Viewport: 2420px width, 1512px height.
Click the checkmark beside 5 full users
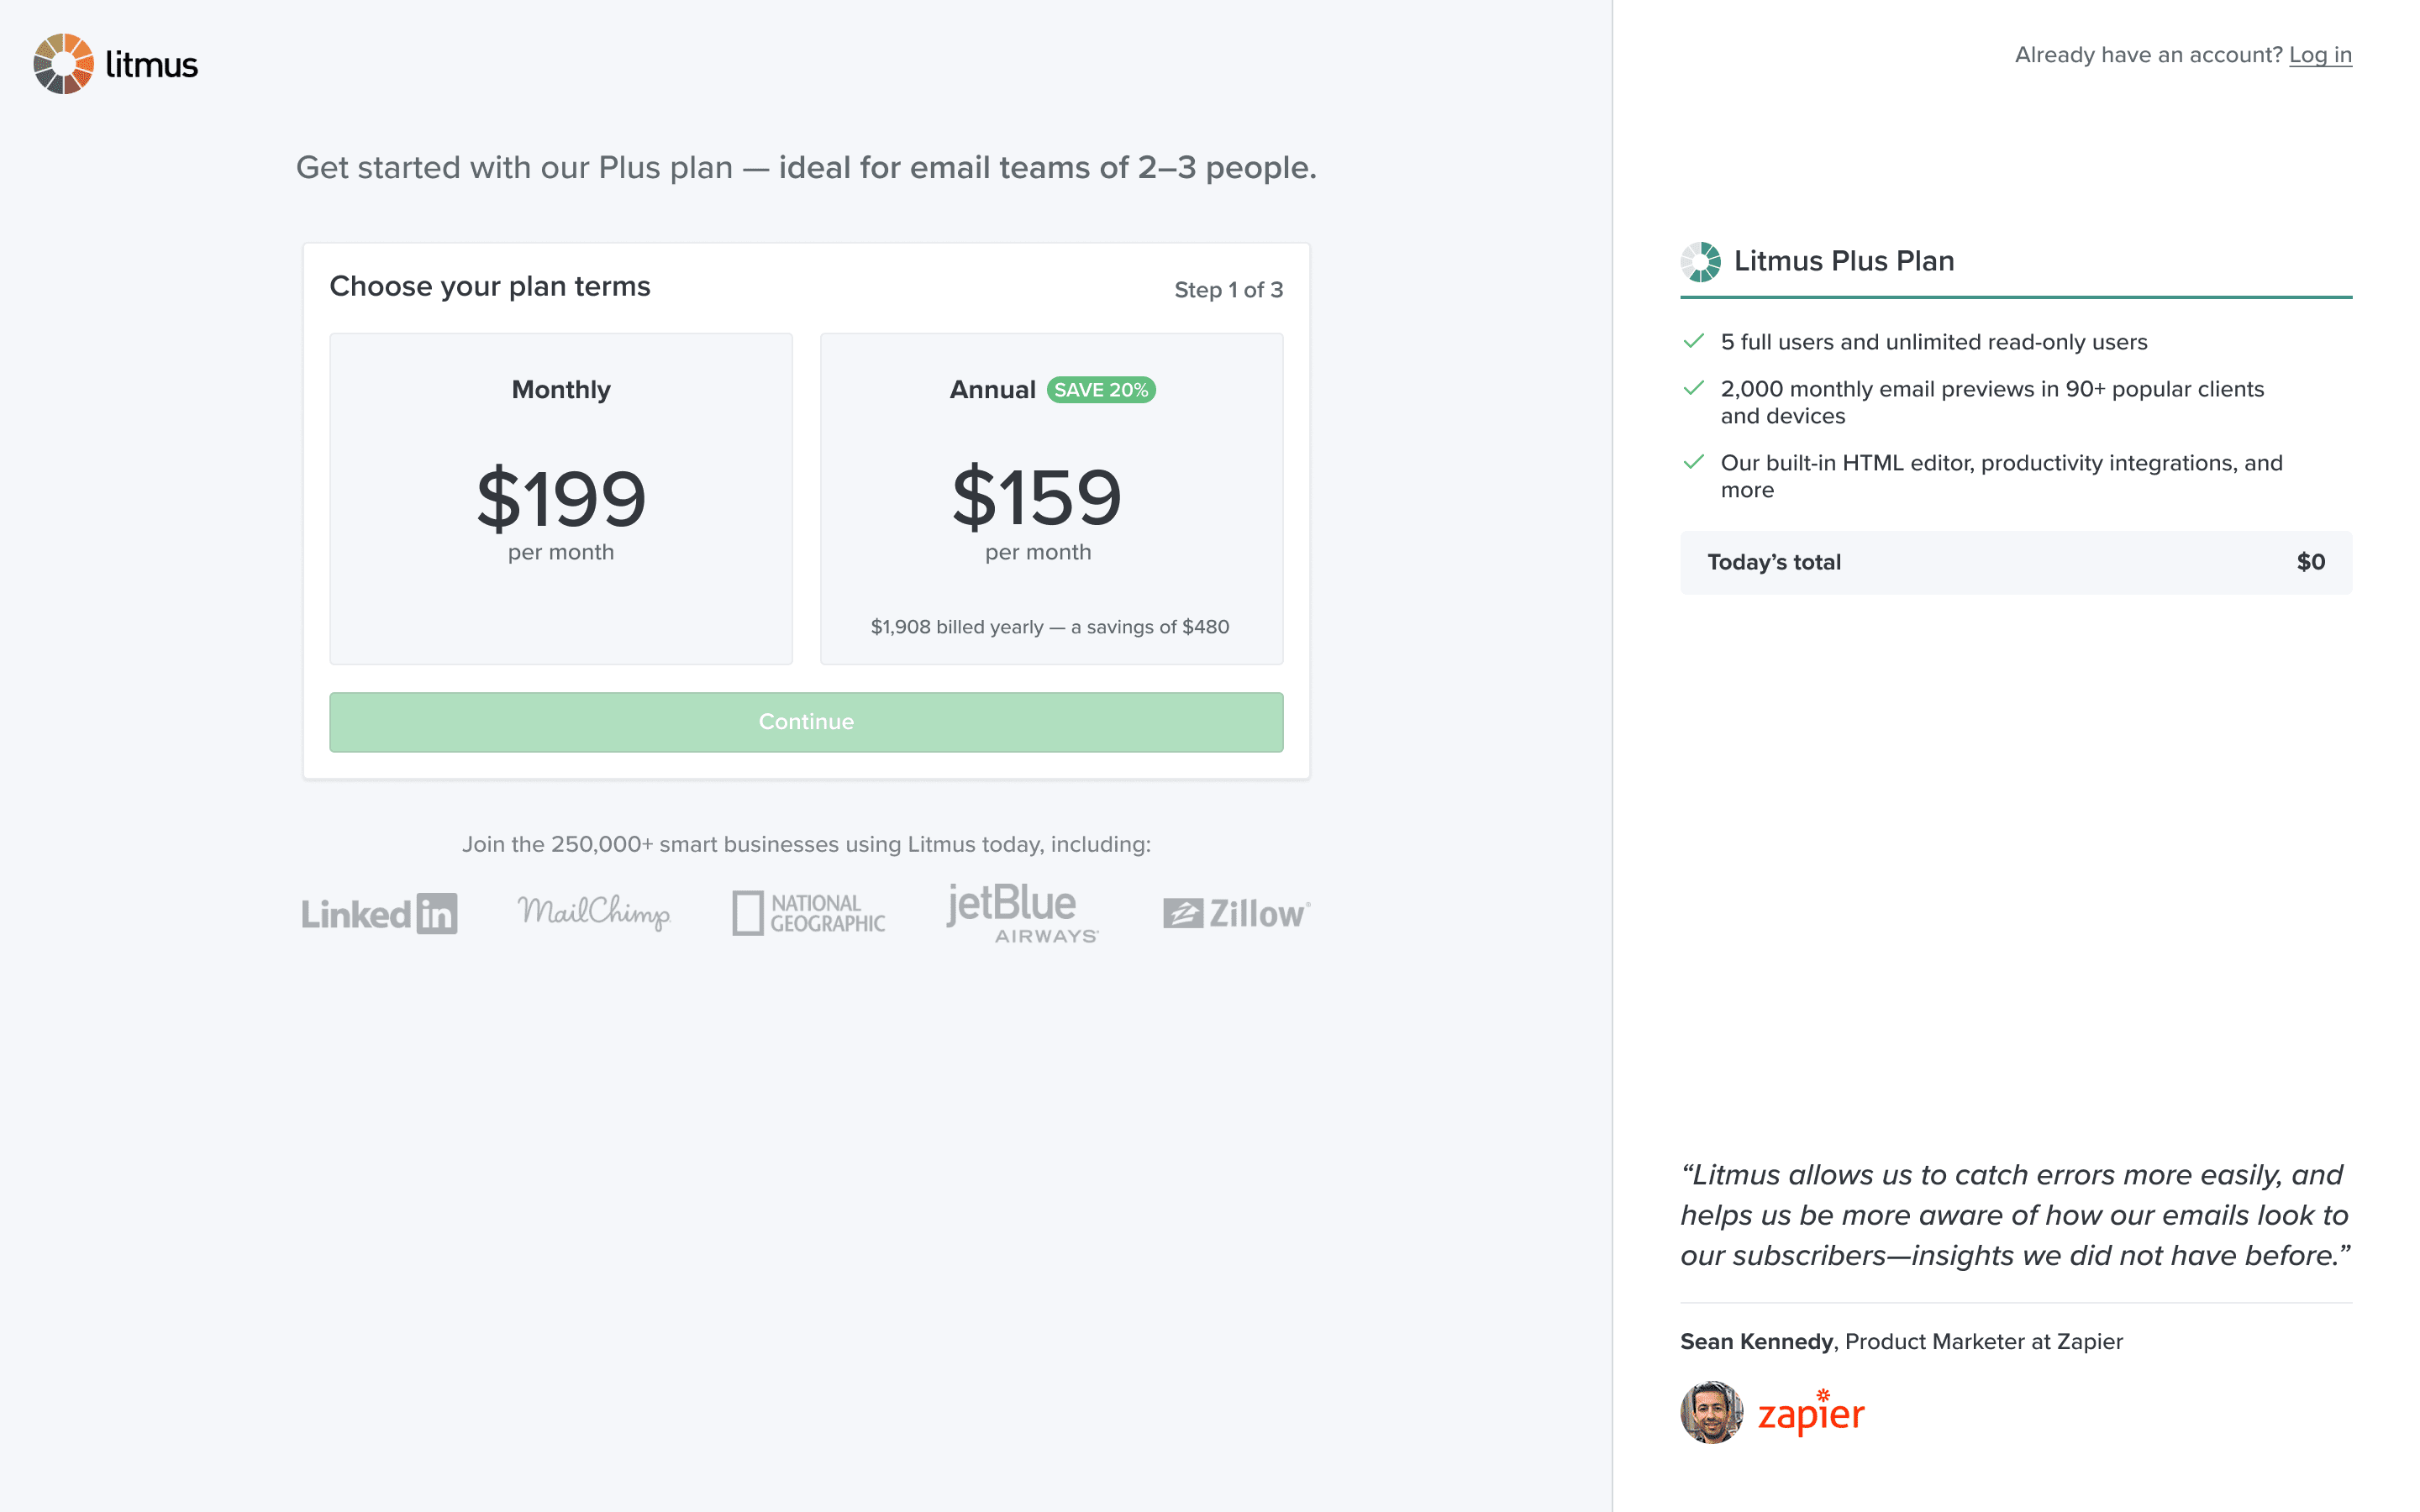1693,342
